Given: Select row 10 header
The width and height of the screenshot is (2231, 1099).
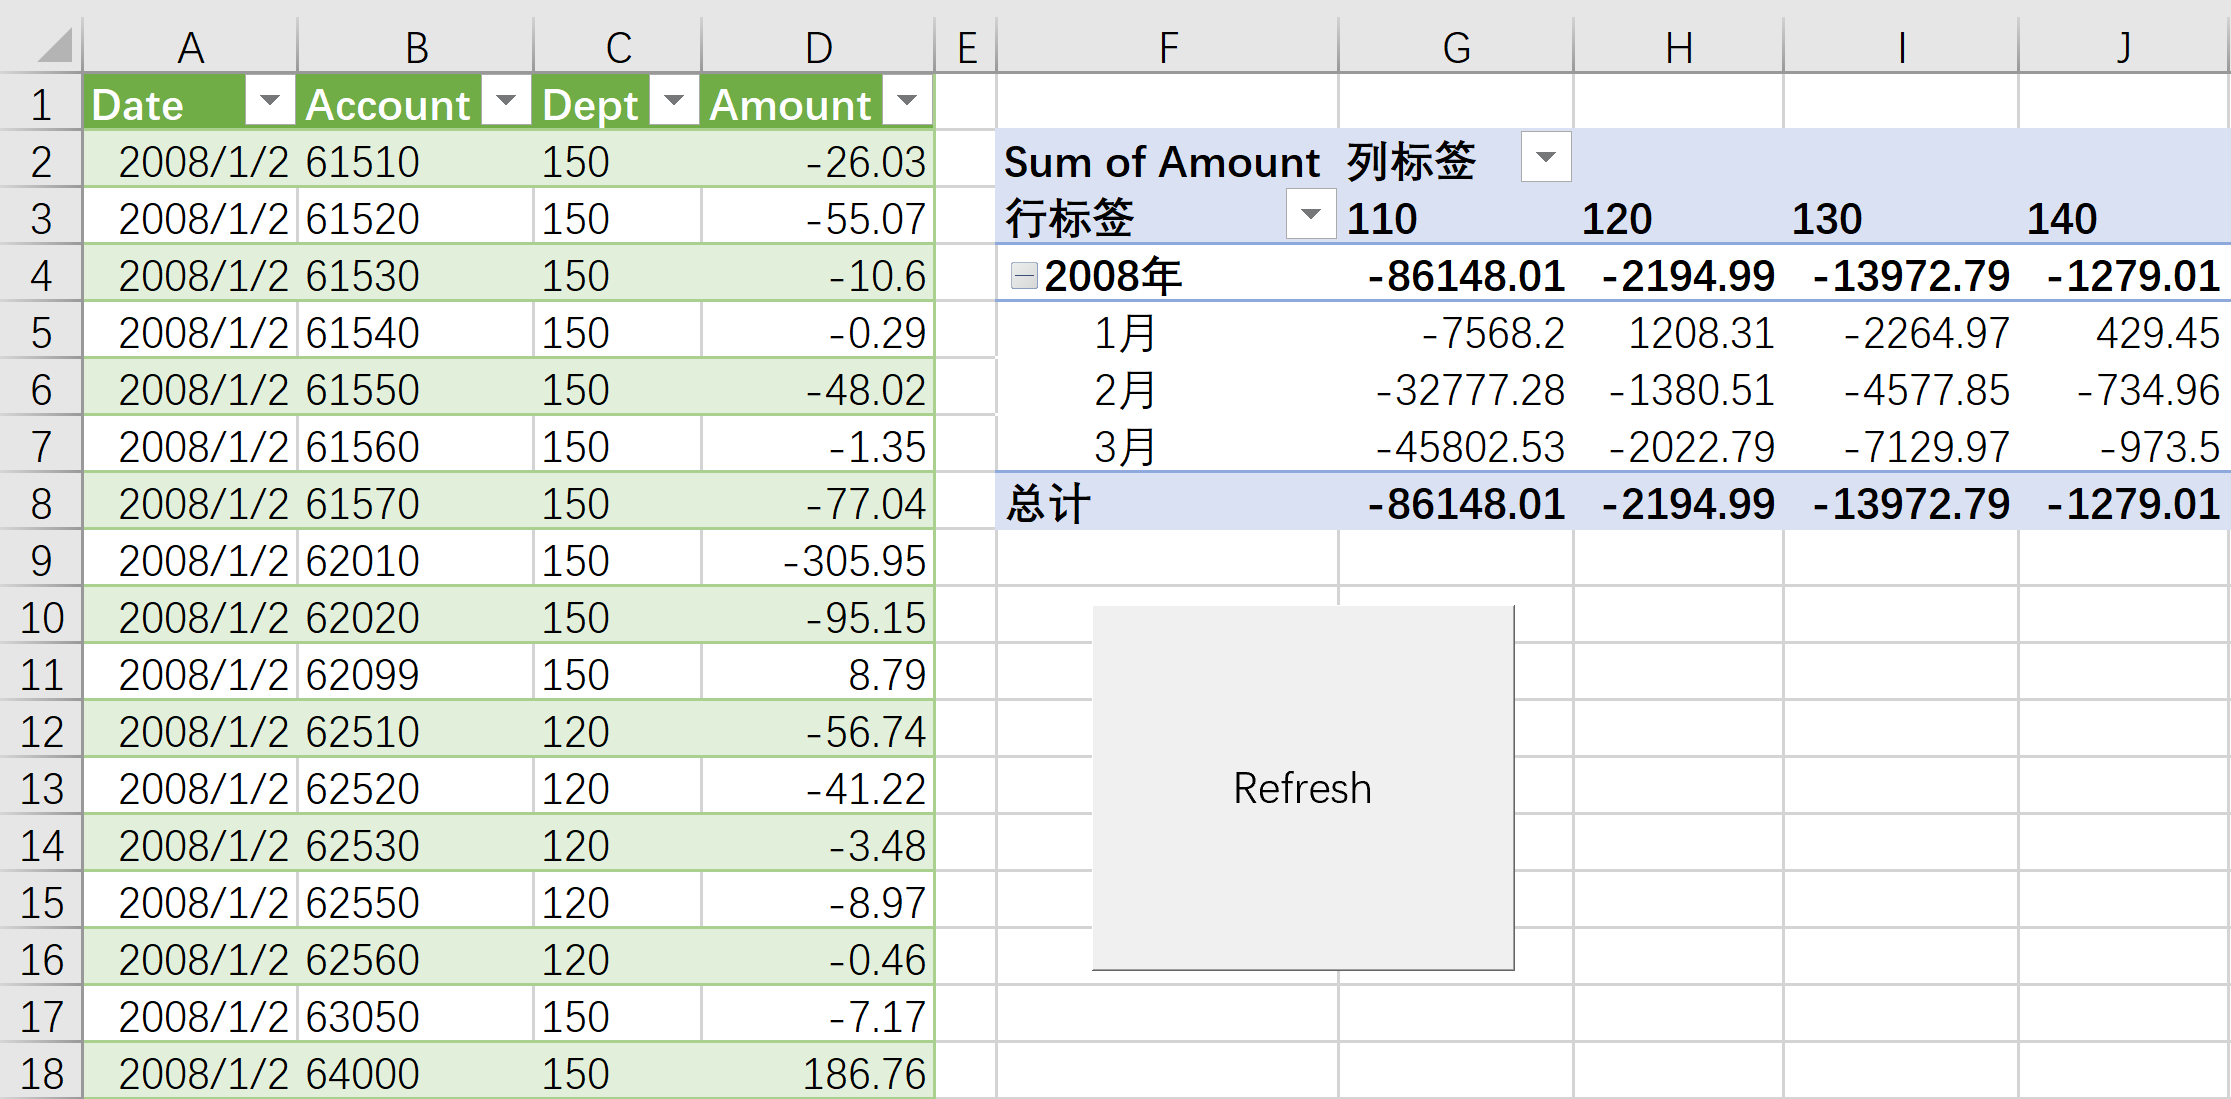Looking at the screenshot, I should (41, 618).
